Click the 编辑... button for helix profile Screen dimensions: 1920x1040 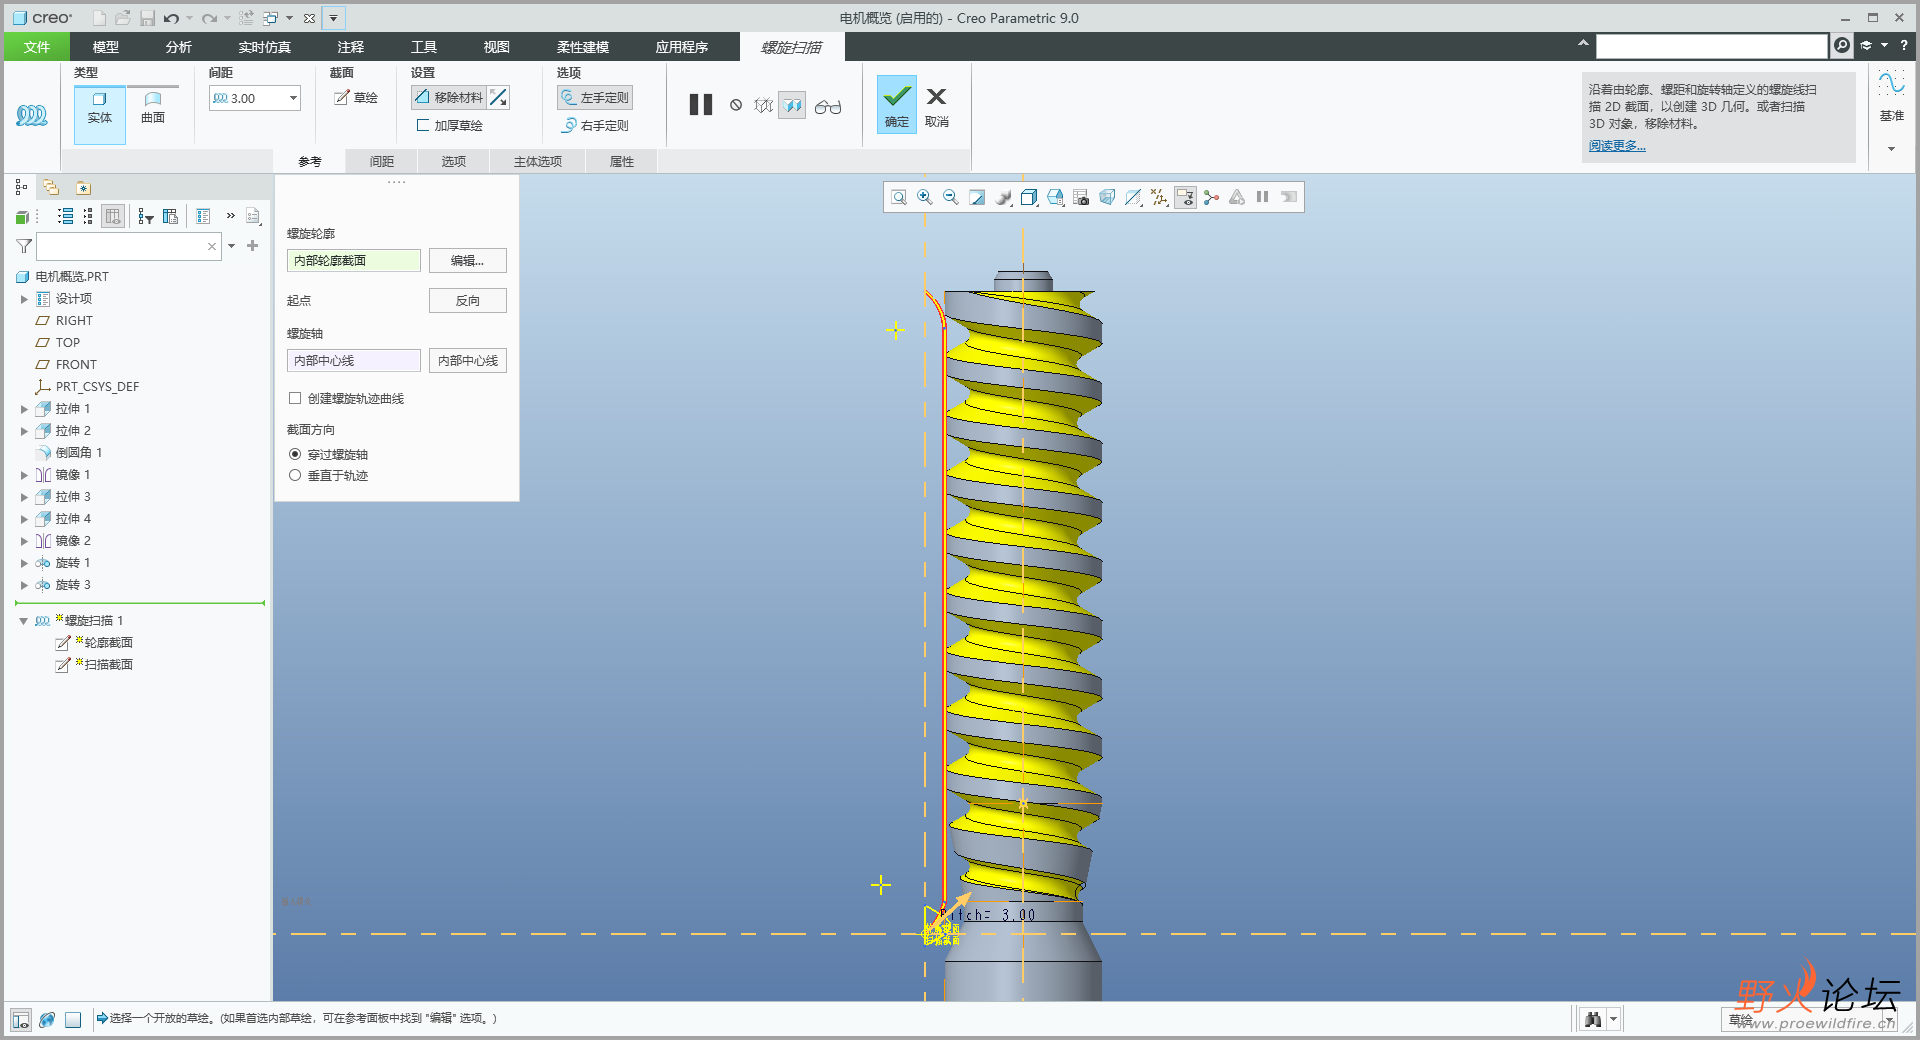pos(467,261)
